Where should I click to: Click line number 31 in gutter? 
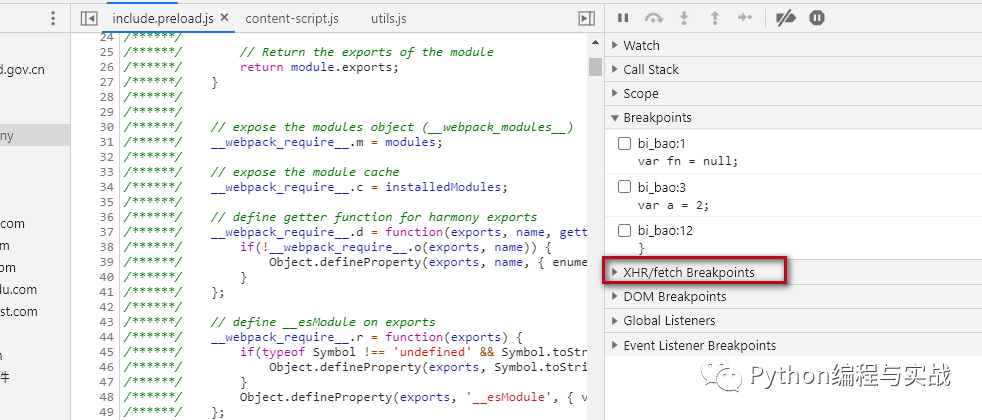[x=106, y=142]
